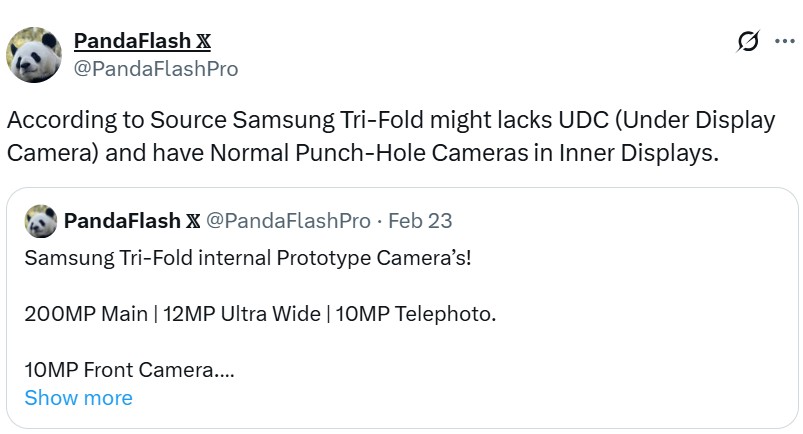
Task: Click the small panda avatar in the quoted post
Action: coord(40,220)
